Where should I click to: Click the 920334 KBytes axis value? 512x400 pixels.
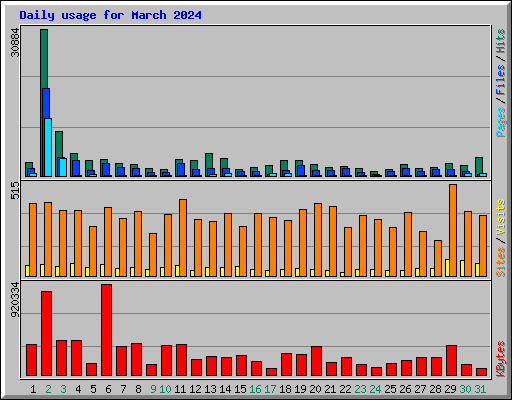(x=15, y=299)
